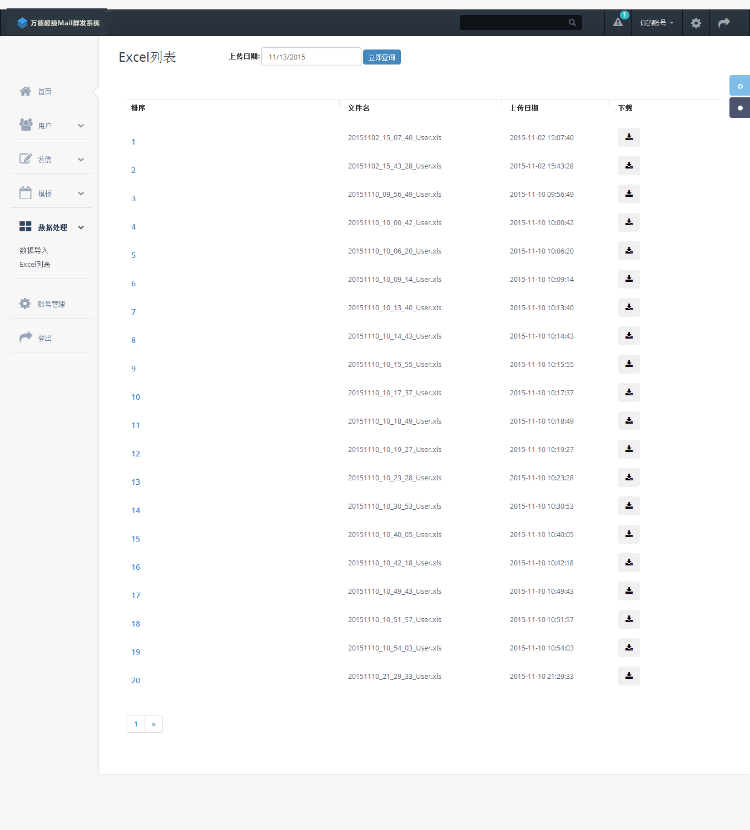Image resolution: width=750 pixels, height=830 pixels.
Task: Click download icon for row 20
Action: [x=629, y=676]
